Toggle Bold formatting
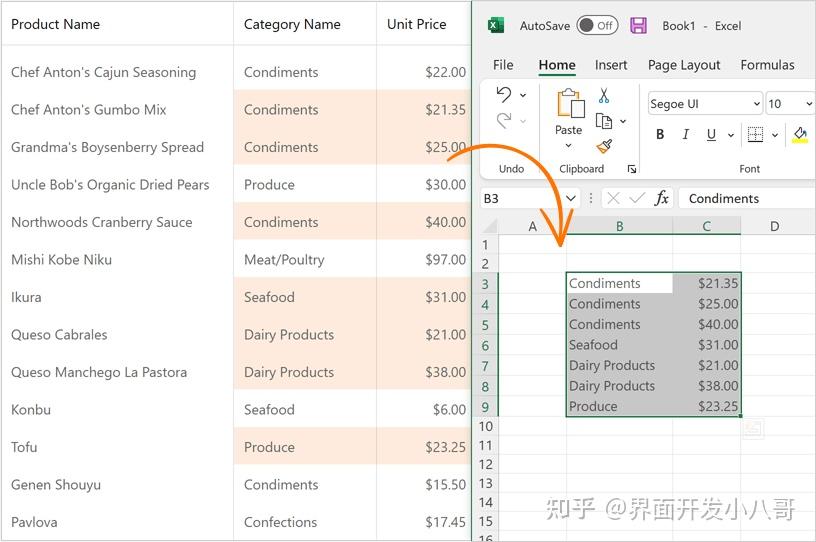This screenshot has height=542, width=816. 660,134
